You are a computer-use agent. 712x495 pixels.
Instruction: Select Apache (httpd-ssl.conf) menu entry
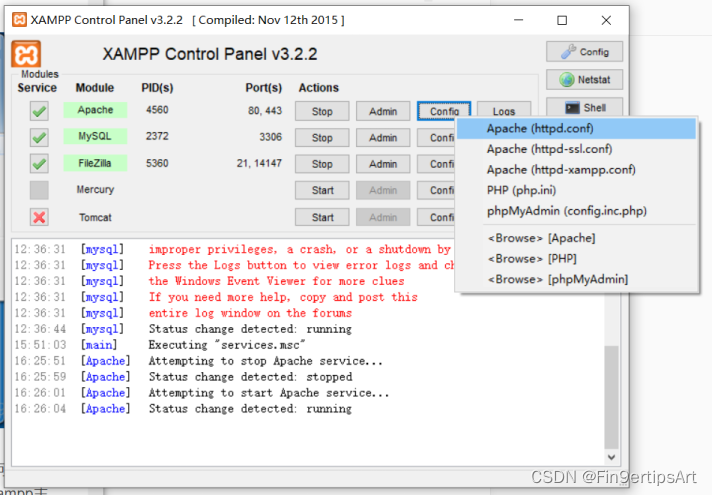pos(576,149)
